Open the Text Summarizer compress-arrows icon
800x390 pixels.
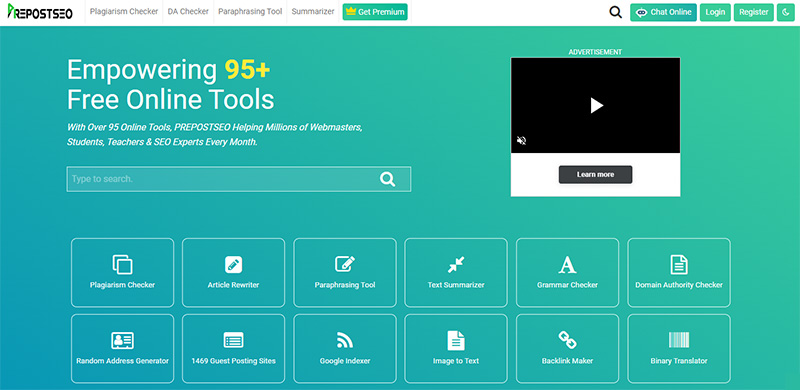point(456,264)
